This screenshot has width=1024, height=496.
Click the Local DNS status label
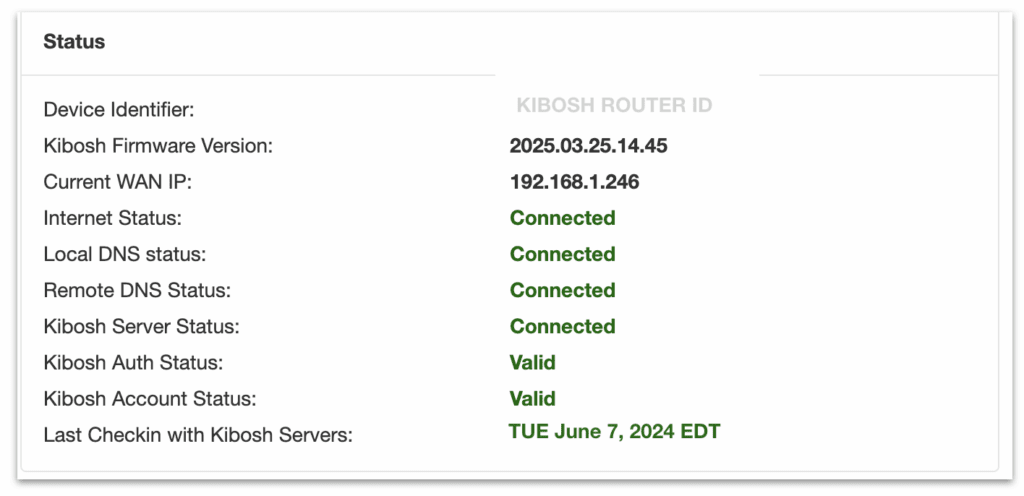tap(125, 254)
